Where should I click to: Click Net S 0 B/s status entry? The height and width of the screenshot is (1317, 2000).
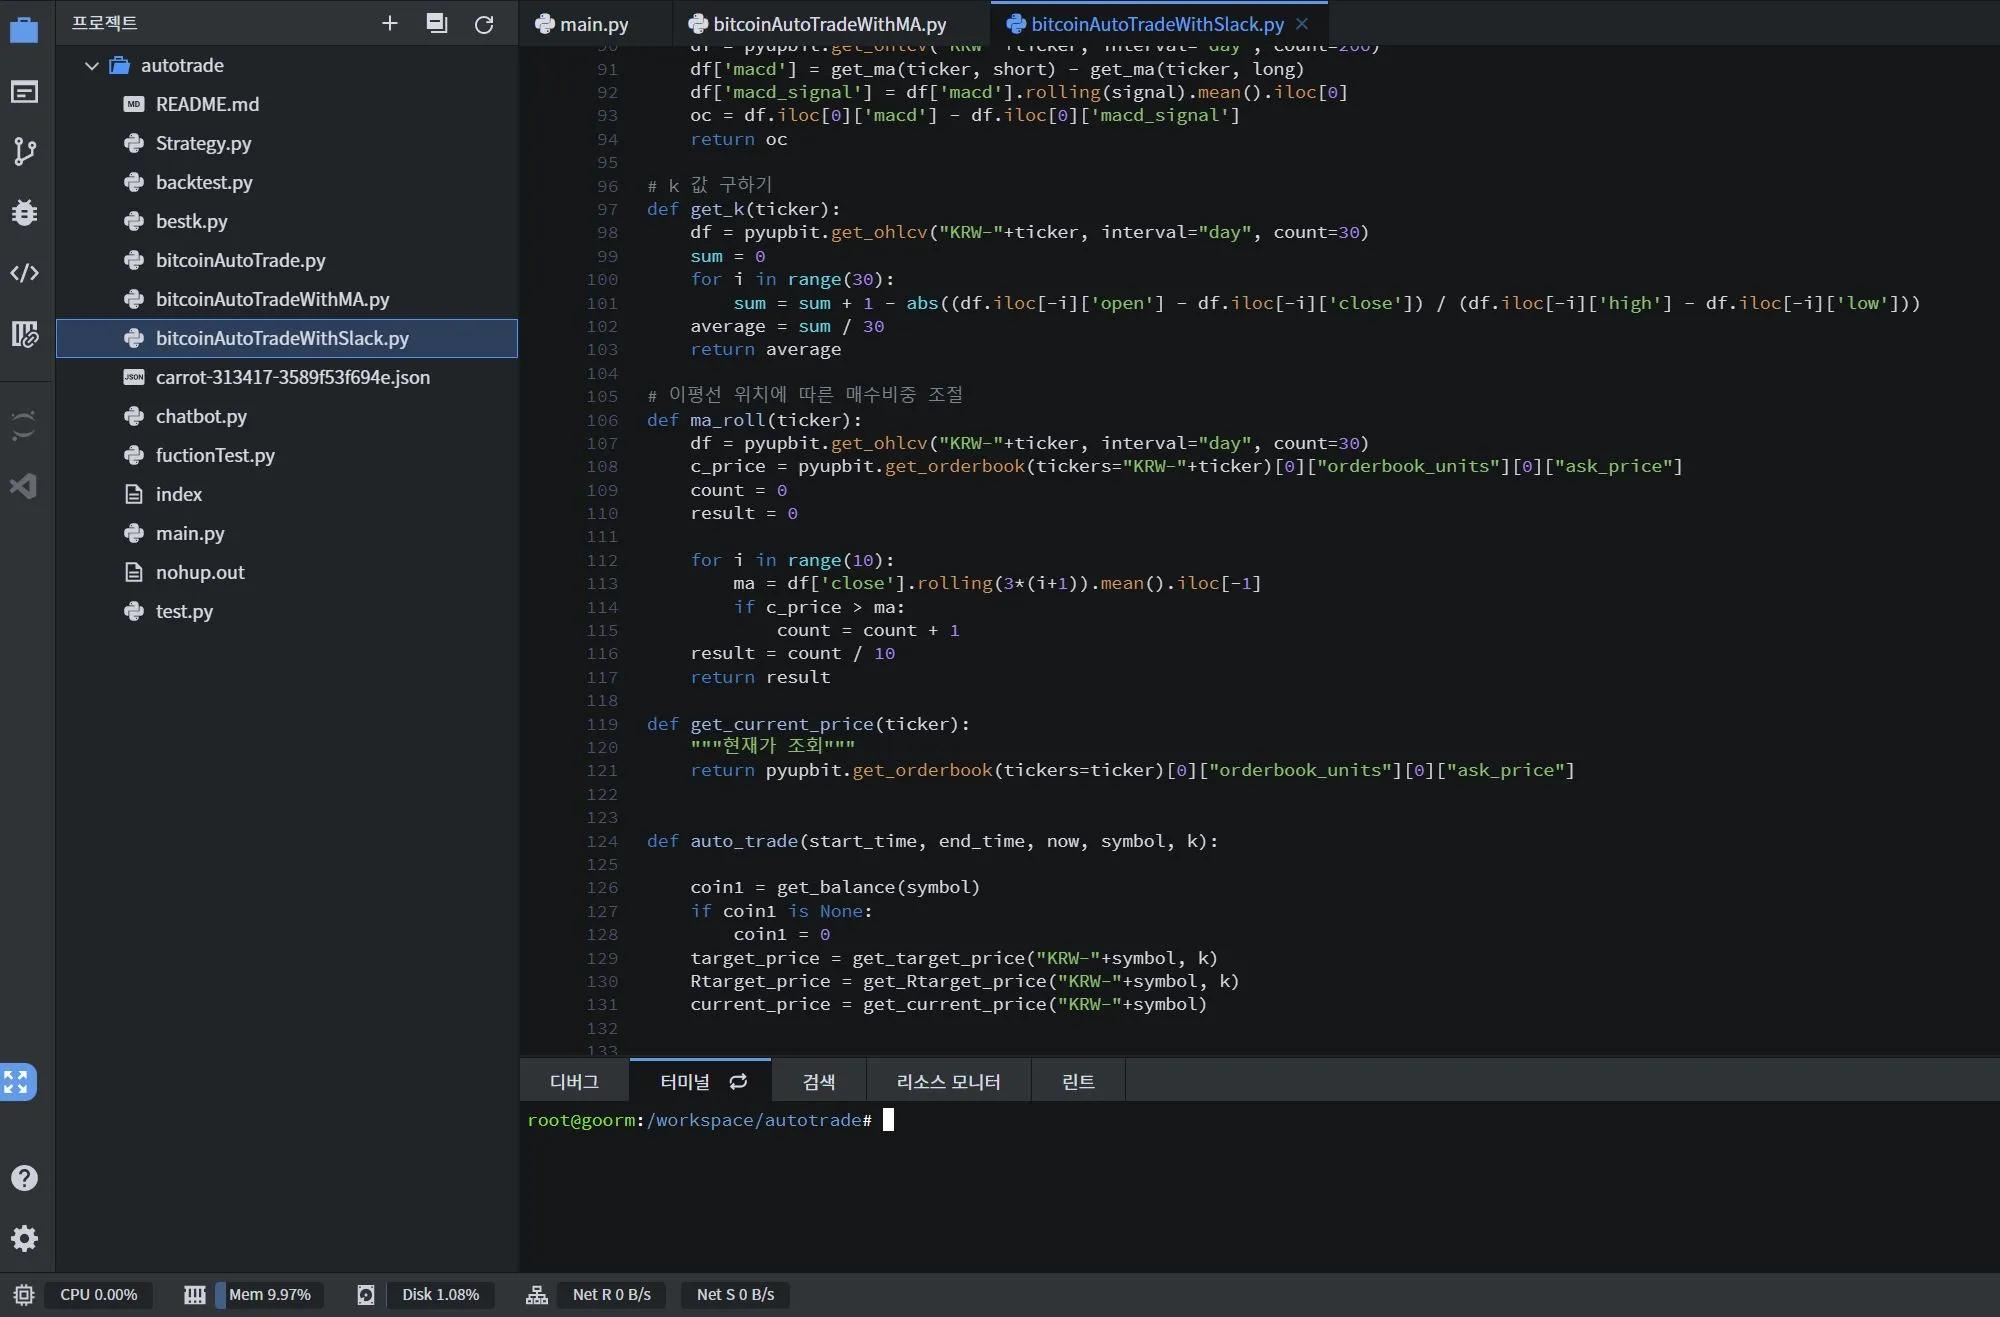(736, 1295)
